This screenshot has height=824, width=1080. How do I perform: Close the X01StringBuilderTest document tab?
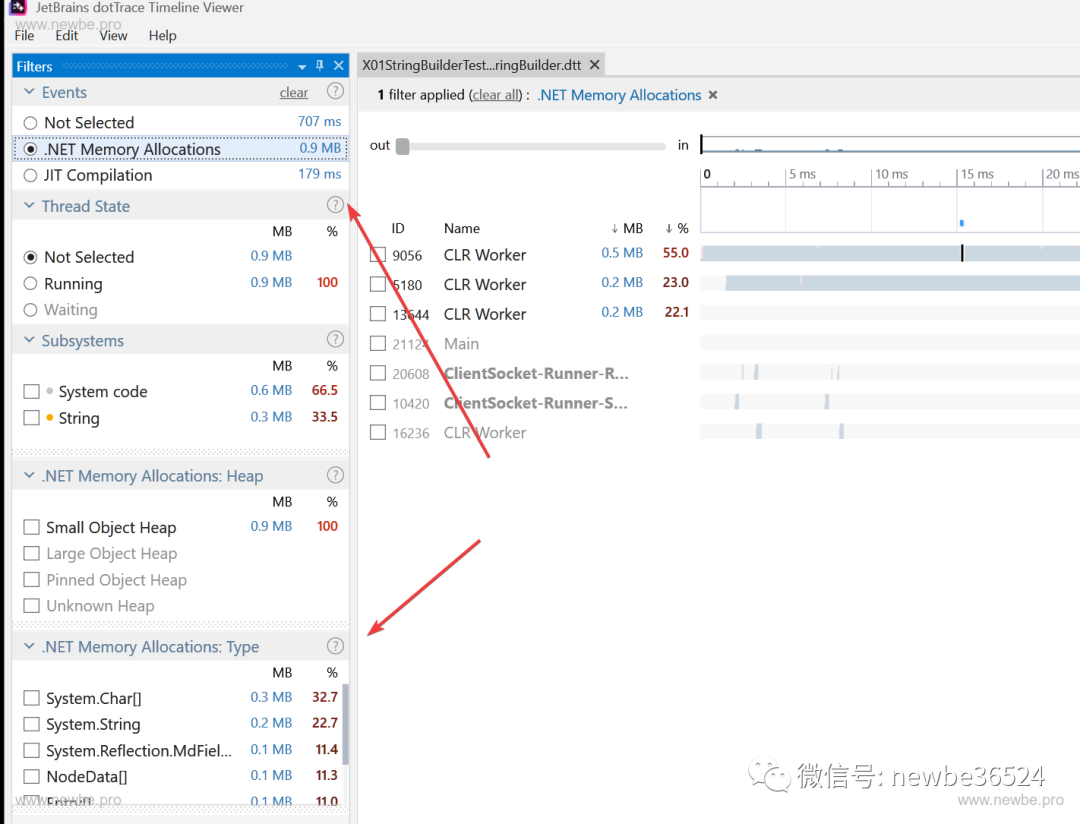coord(594,65)
